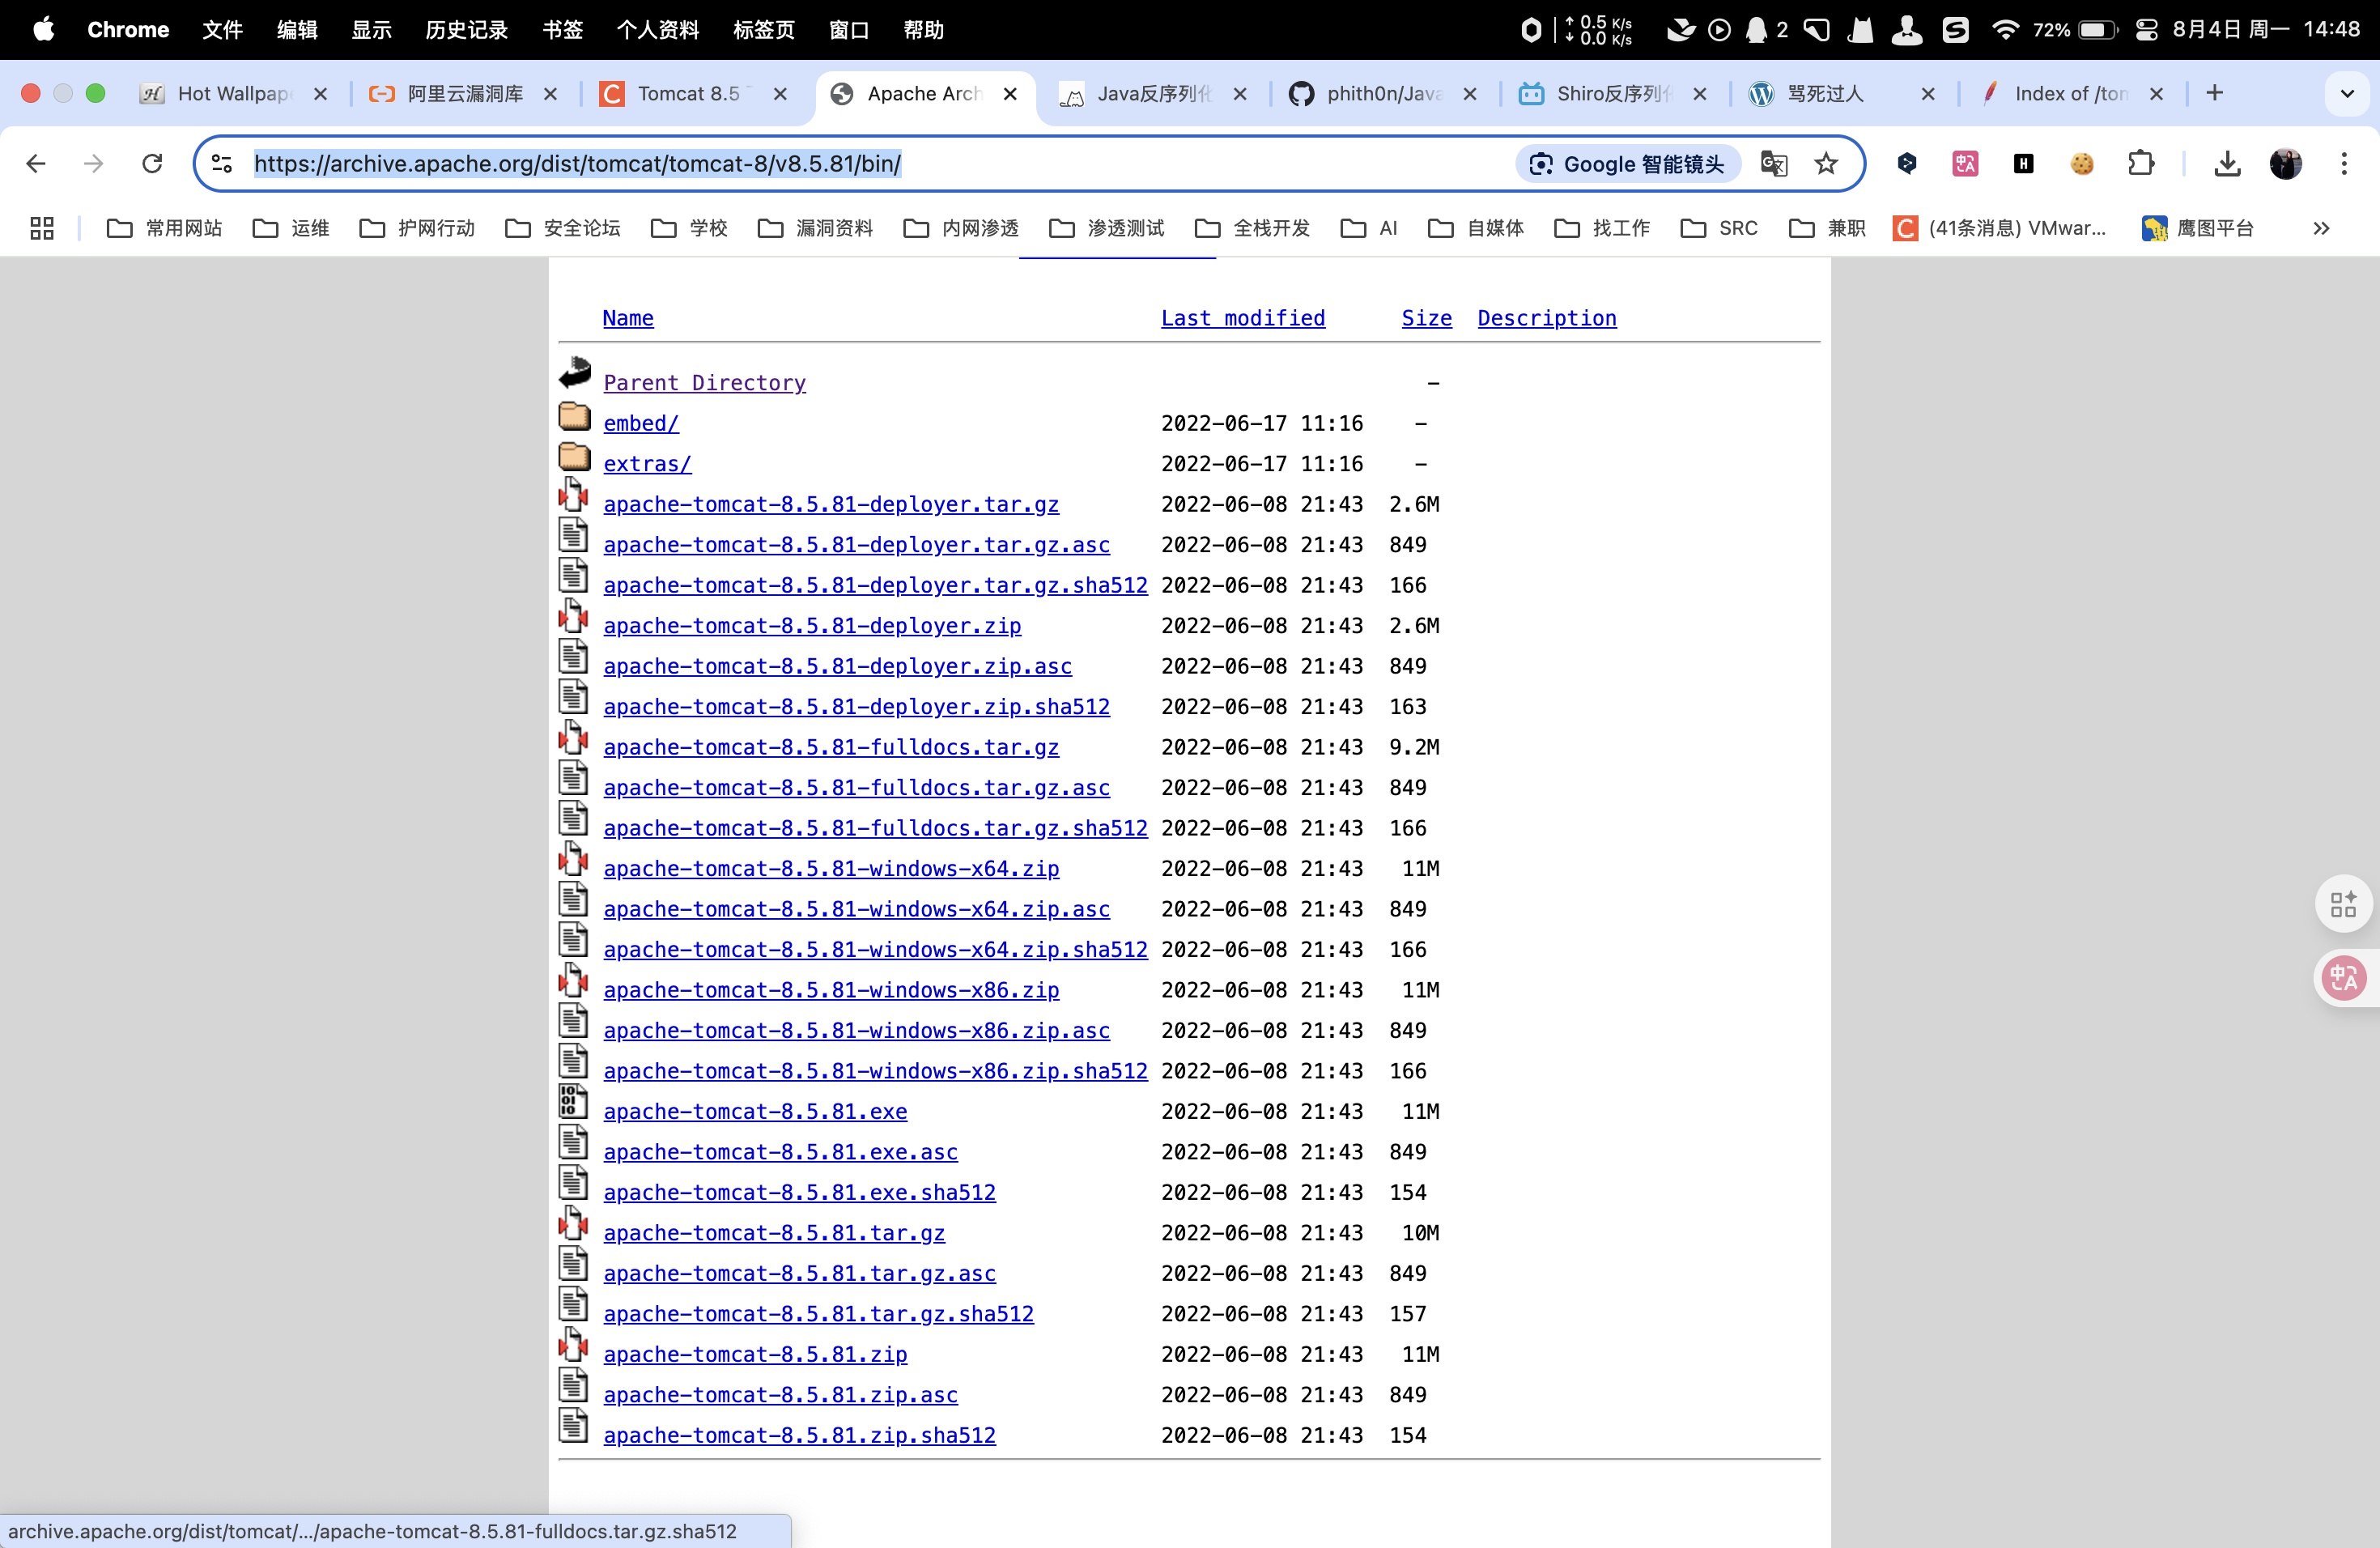
Task: Open the 漏洞资料 bookmarks folder
Action: (x=816, y=228)
